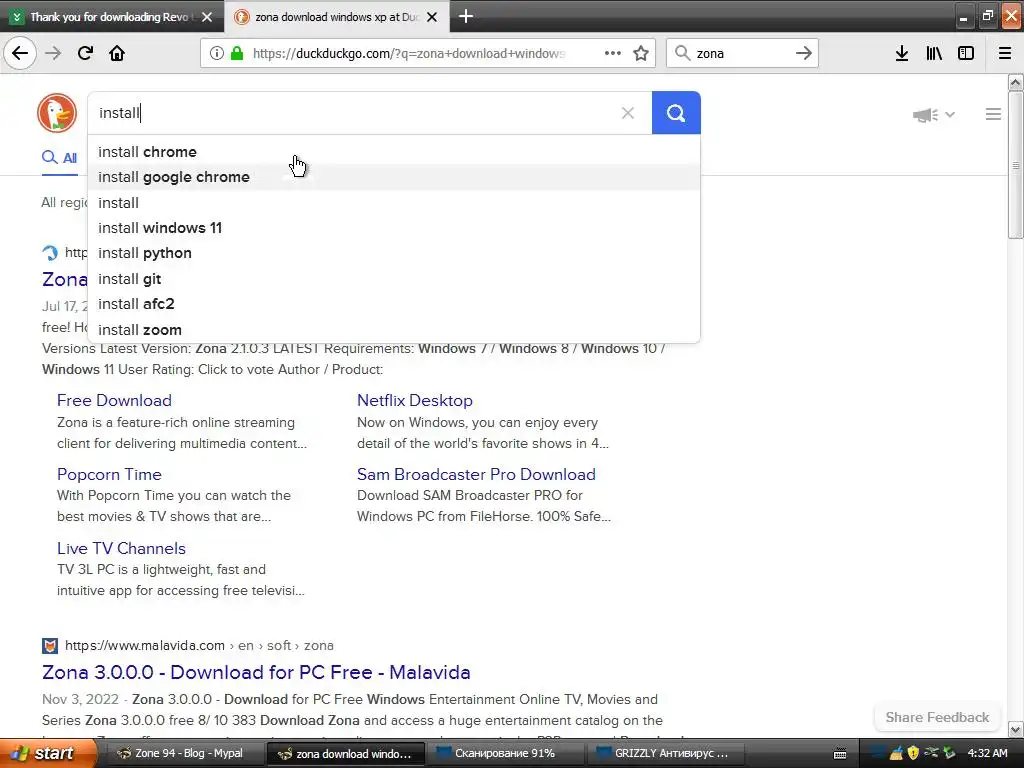
Task: Click the green padlock security icon
Action: pos(236,53)
